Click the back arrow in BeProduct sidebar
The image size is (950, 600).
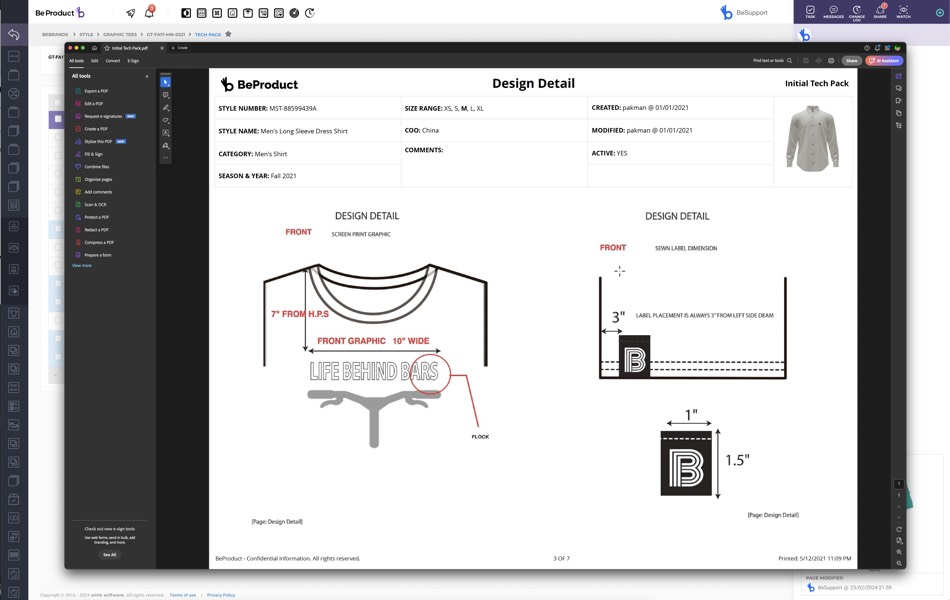point(13,35)
